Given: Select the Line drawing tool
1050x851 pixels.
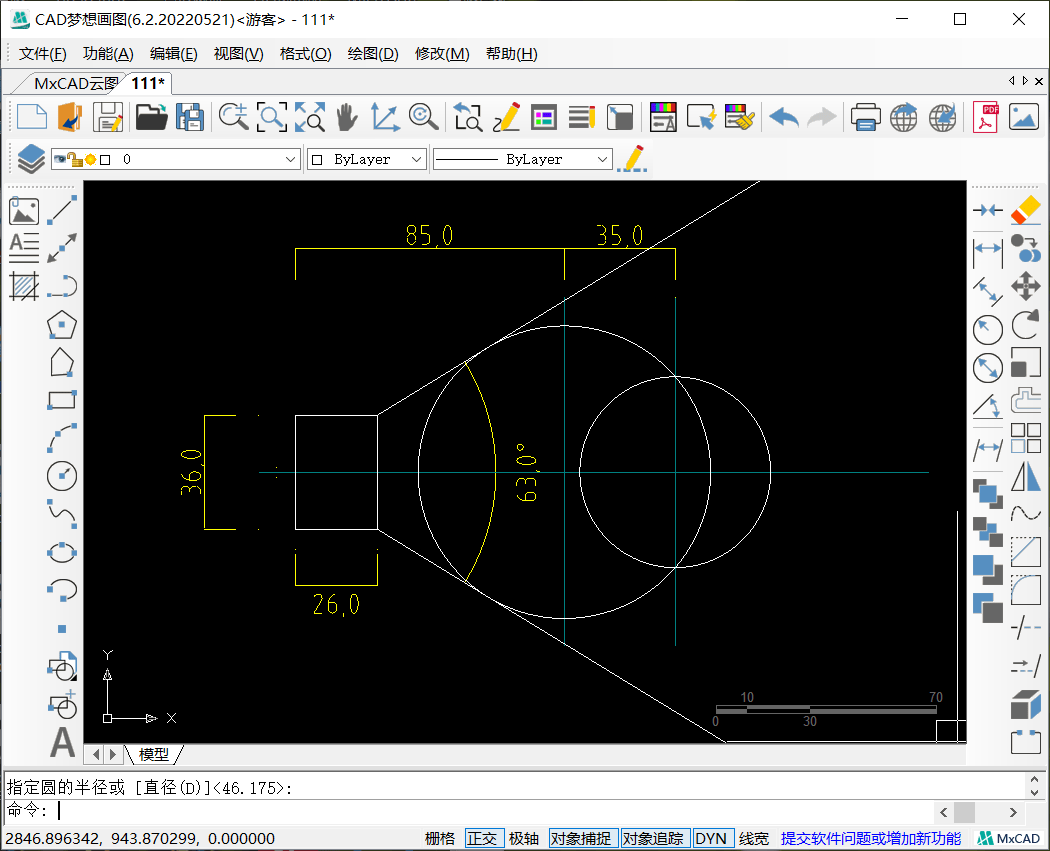Looking at the screenshot, I should tap(63, 210).
